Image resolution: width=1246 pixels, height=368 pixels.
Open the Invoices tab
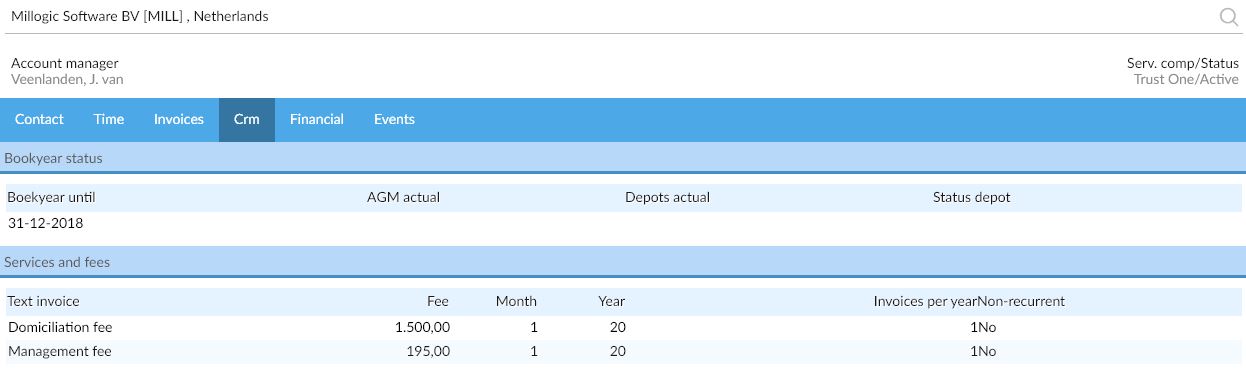(x=179, y=119)
